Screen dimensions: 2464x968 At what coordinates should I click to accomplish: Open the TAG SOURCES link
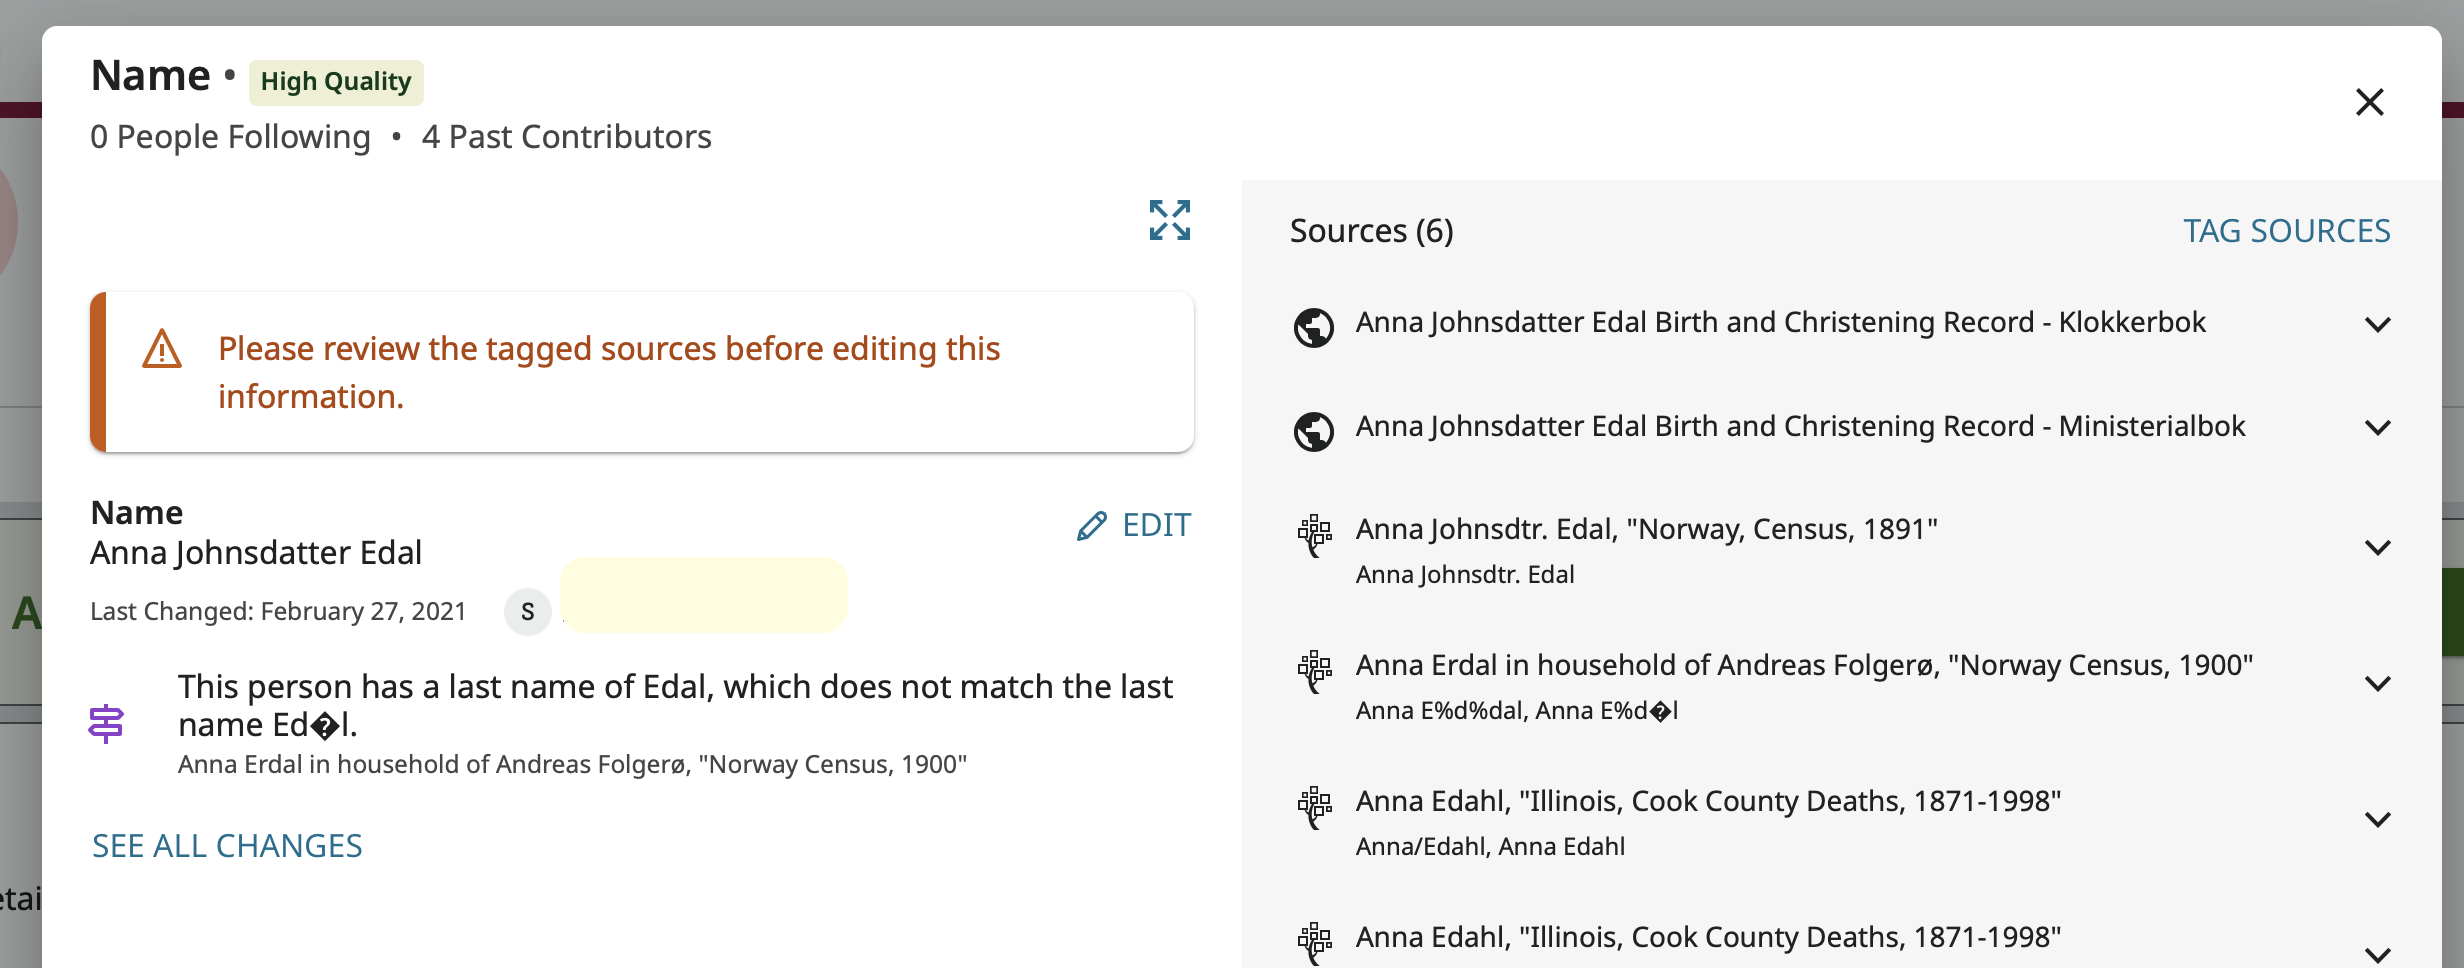coord(2286,231)
